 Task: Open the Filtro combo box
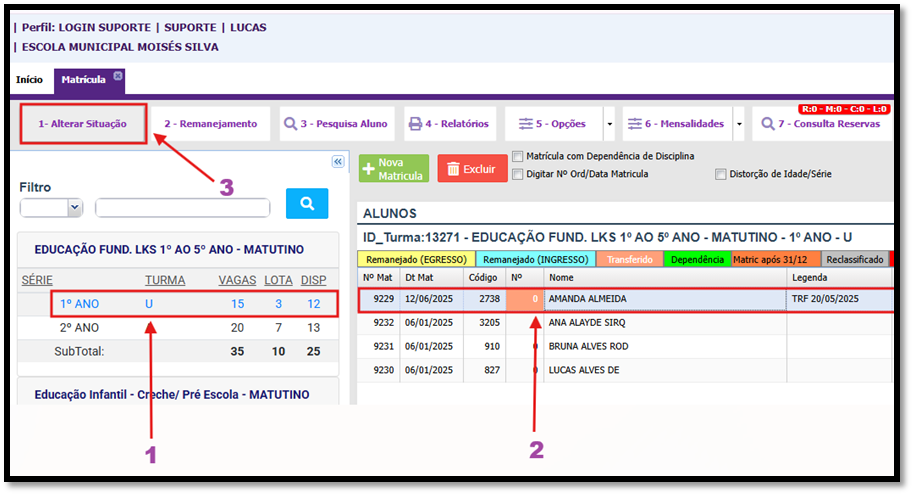52,207
